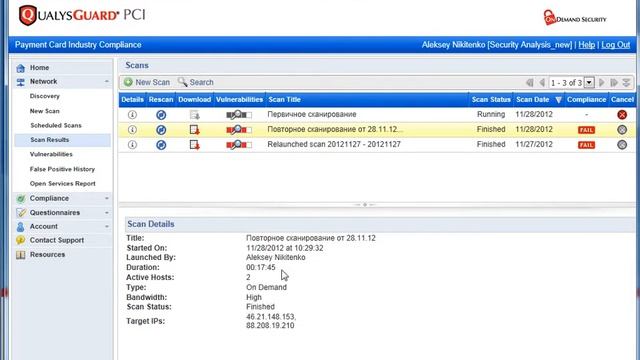Go to last page of scans

pos(614,82)
